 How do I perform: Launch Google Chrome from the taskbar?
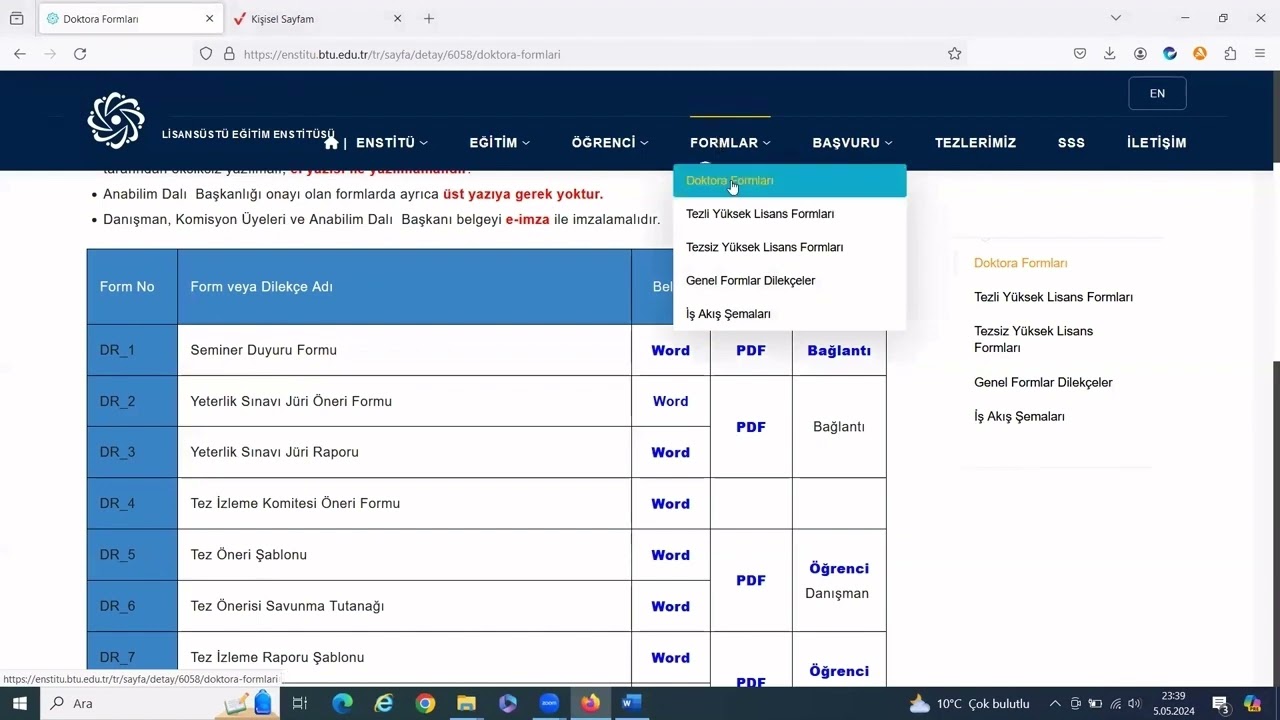425,703
